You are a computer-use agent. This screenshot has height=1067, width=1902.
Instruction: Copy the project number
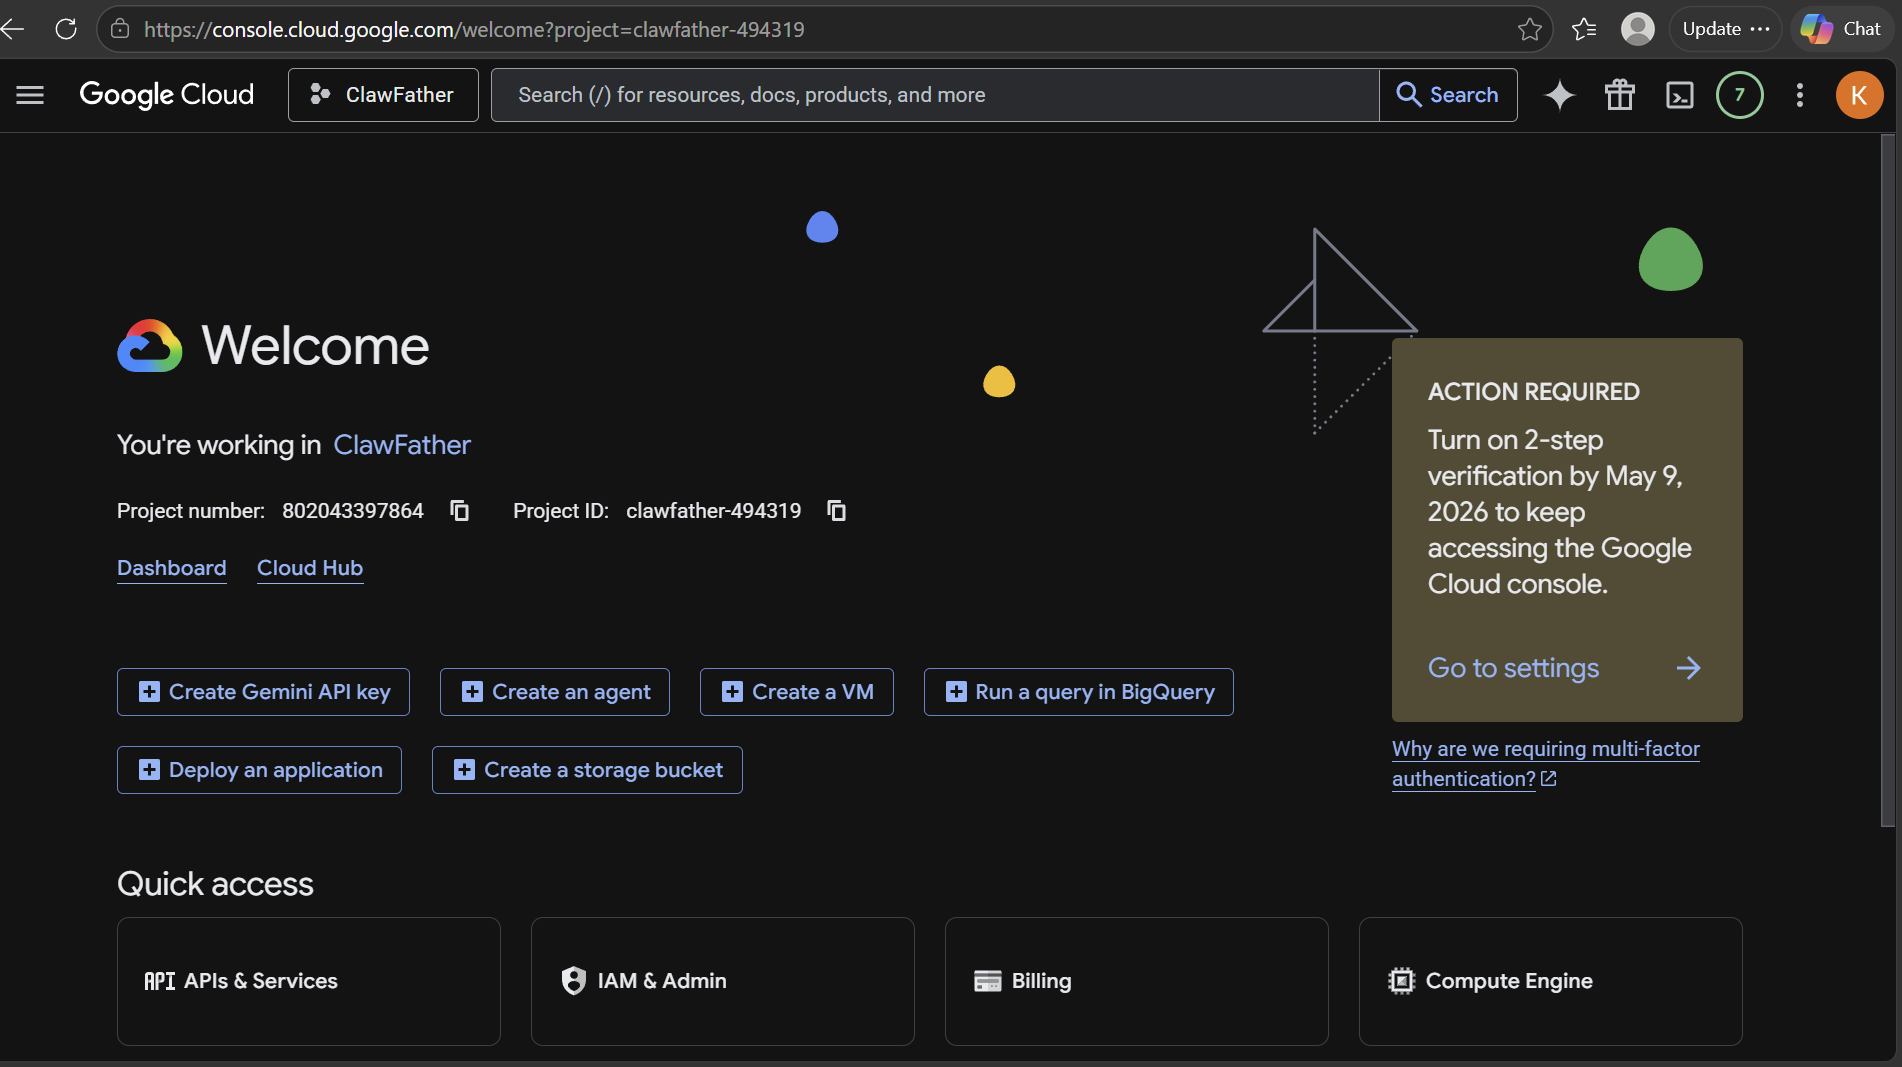pyautogui.click(x=460, y=511)
